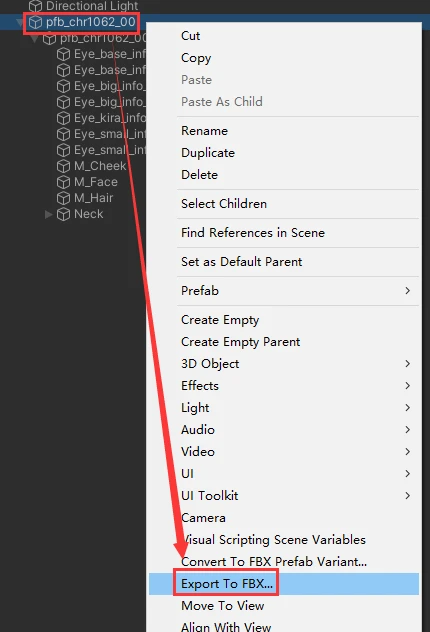Viewport: 430px width, 632px height.
Task: Select Create Empty Parent option
Action: [241, 342]
